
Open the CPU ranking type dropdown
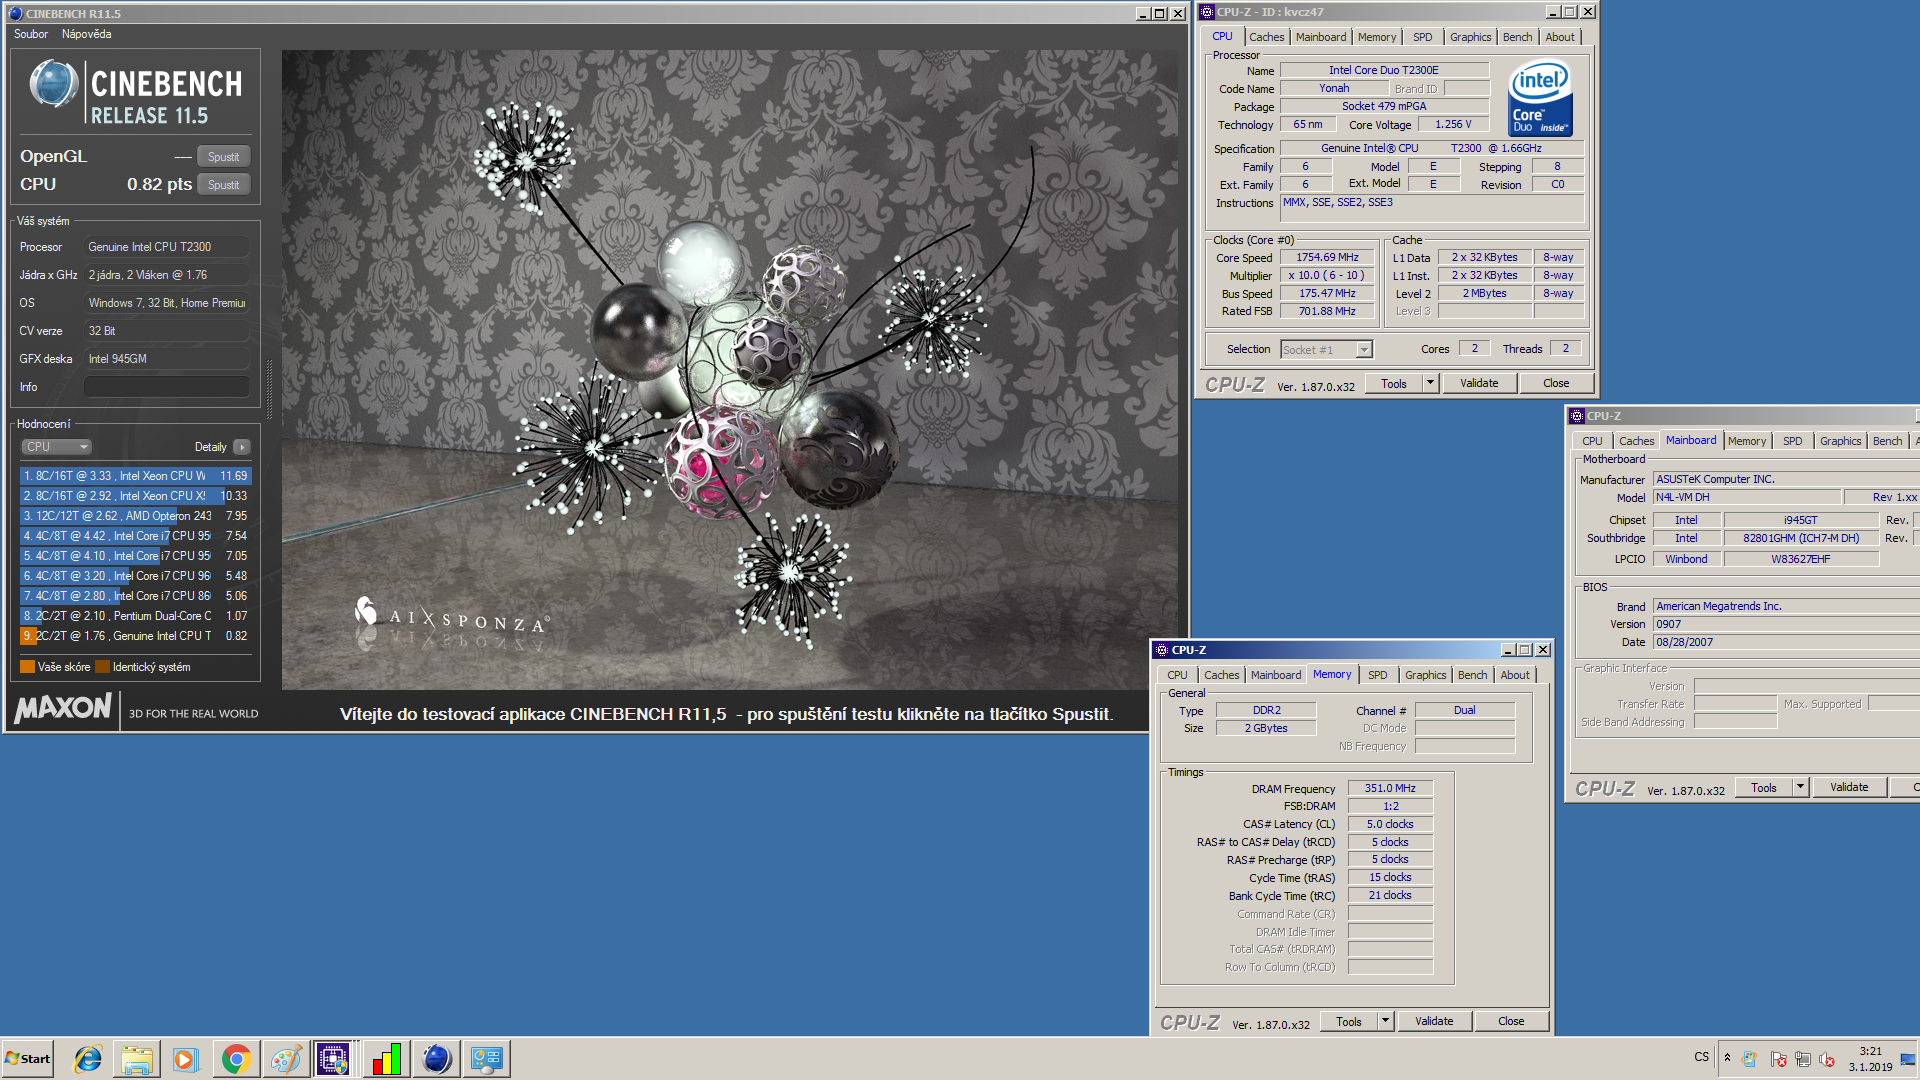point(56,447)
